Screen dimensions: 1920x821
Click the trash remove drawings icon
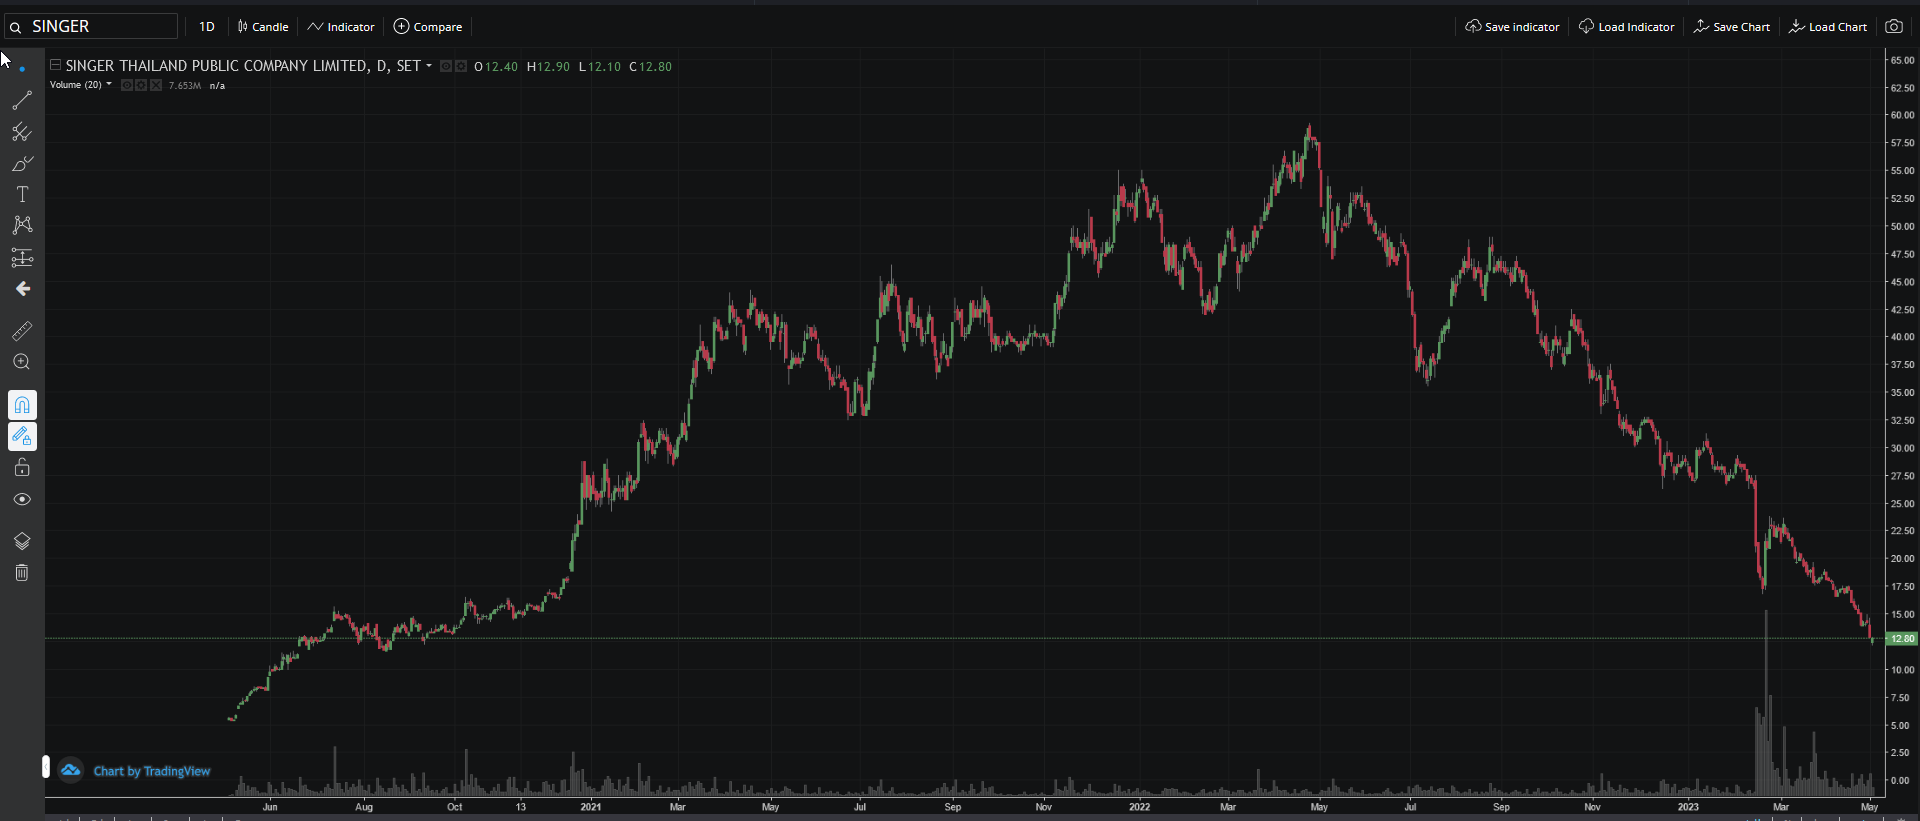[x=22, y=572]
